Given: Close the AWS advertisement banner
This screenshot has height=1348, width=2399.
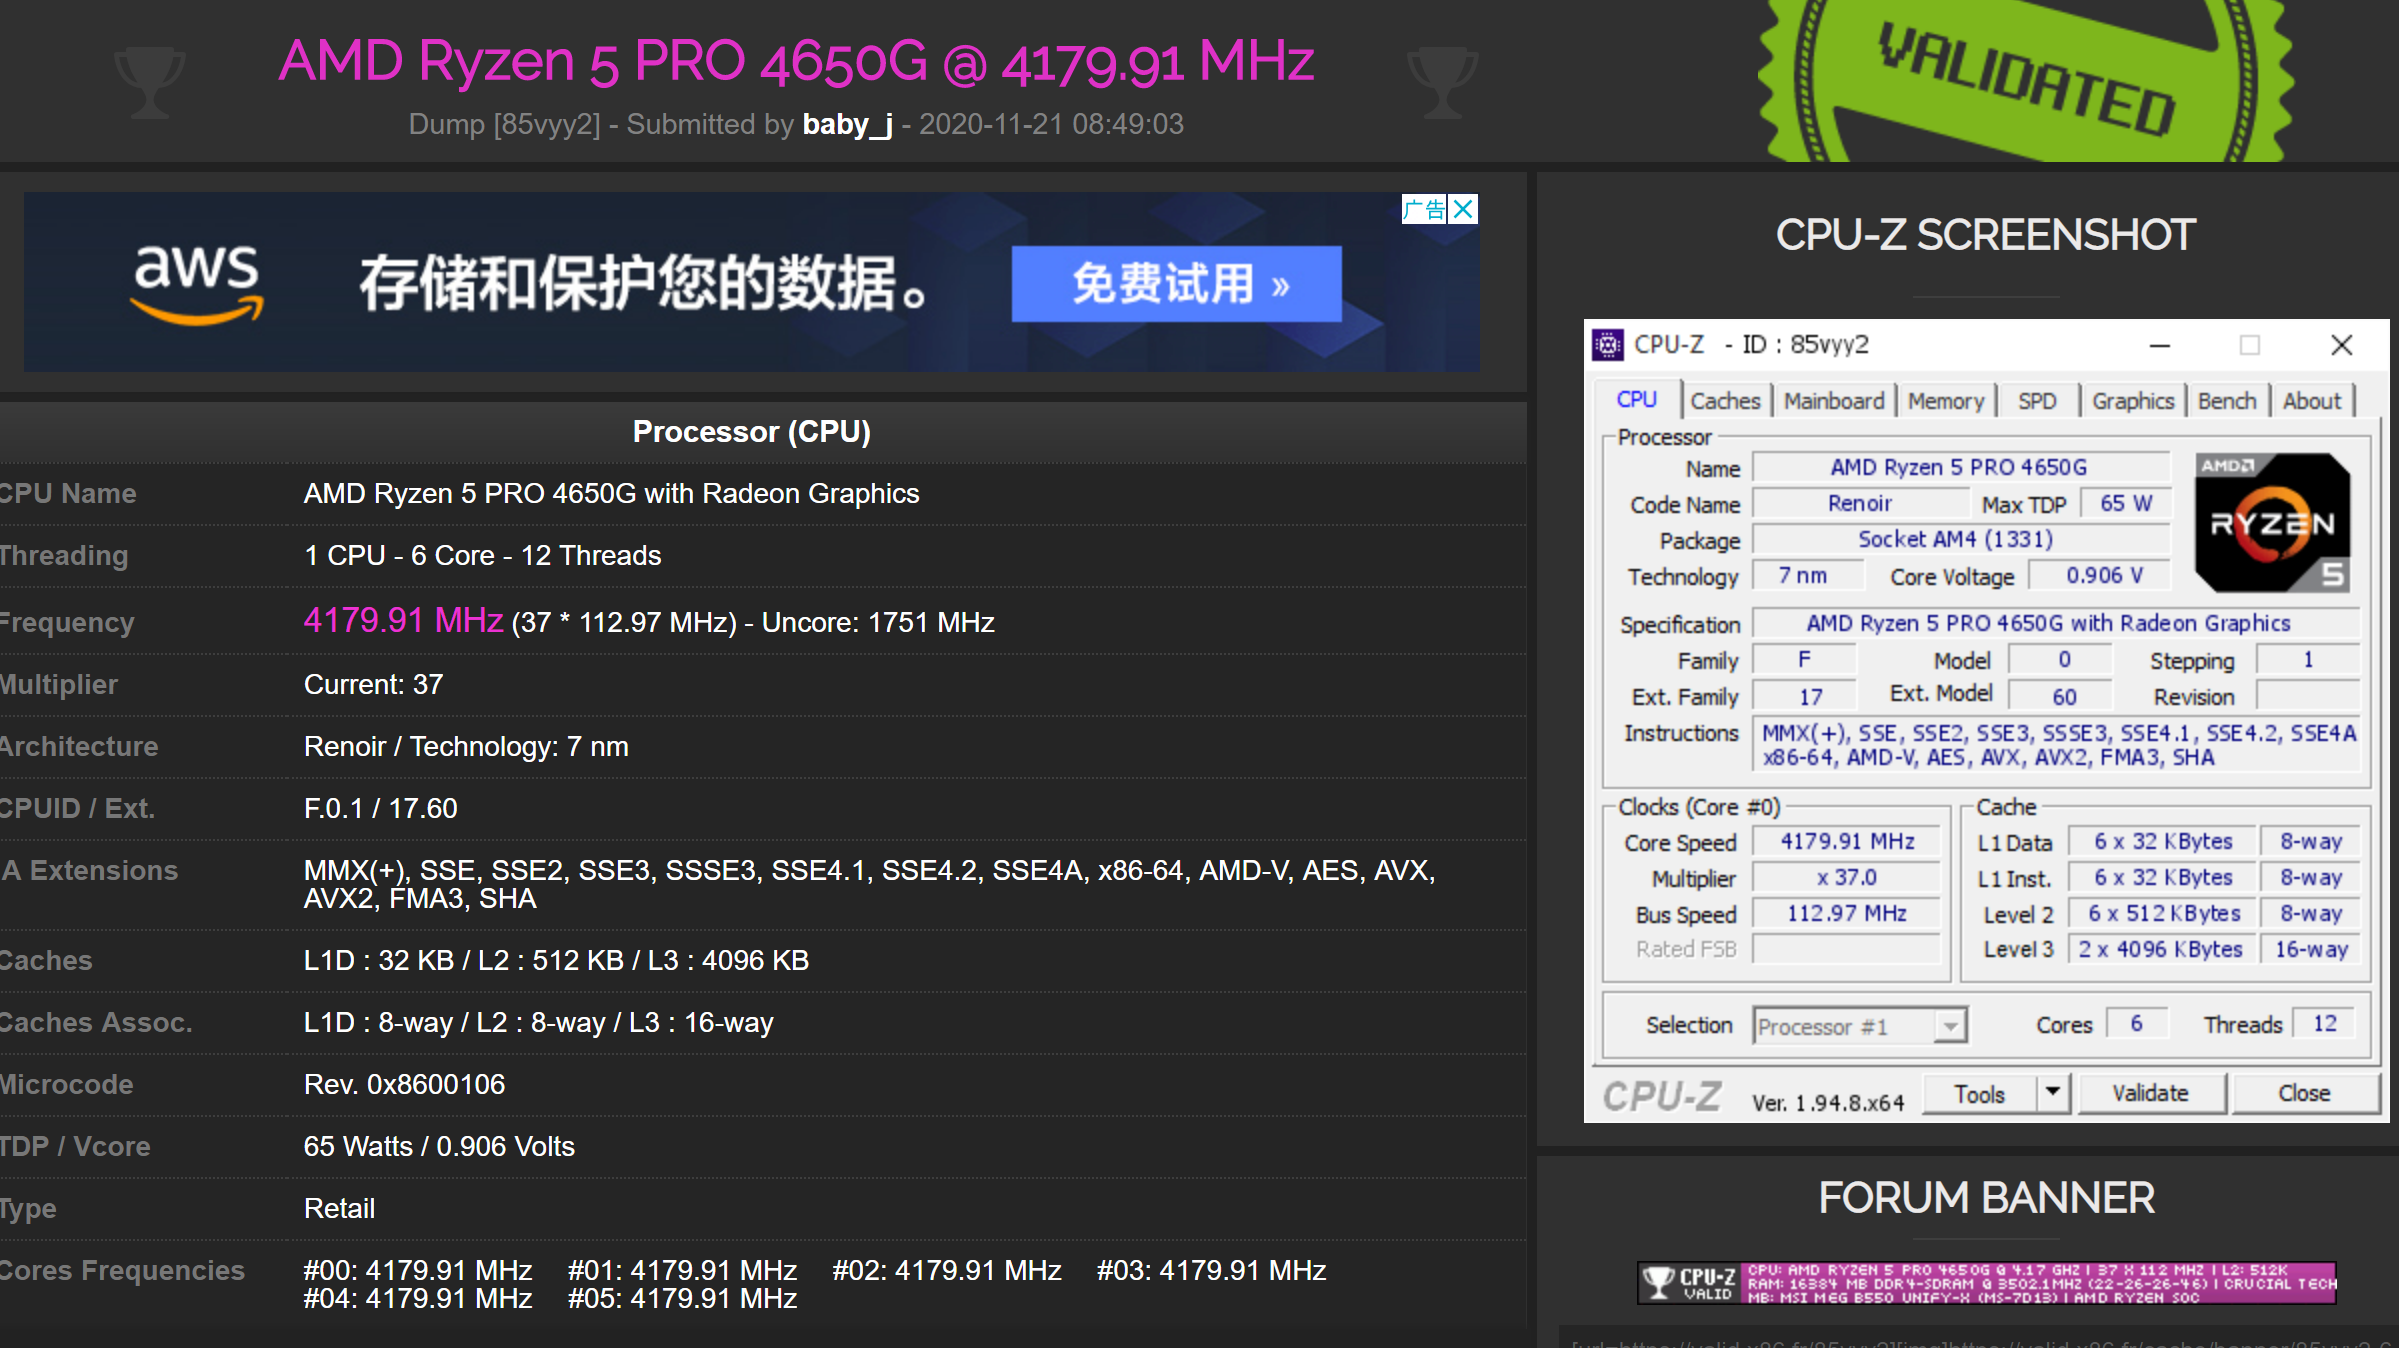Looking at the screenshot, I should [1463, 209].
